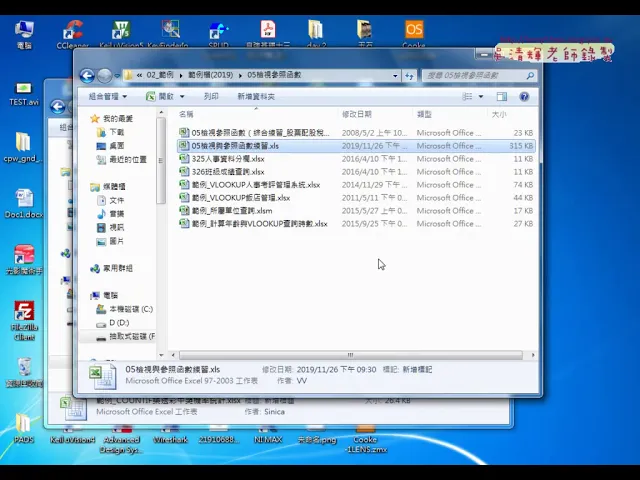
Task: Open 本機磁碟 (C:) drive
Action: pyautogui.click(x=131, y=309)
